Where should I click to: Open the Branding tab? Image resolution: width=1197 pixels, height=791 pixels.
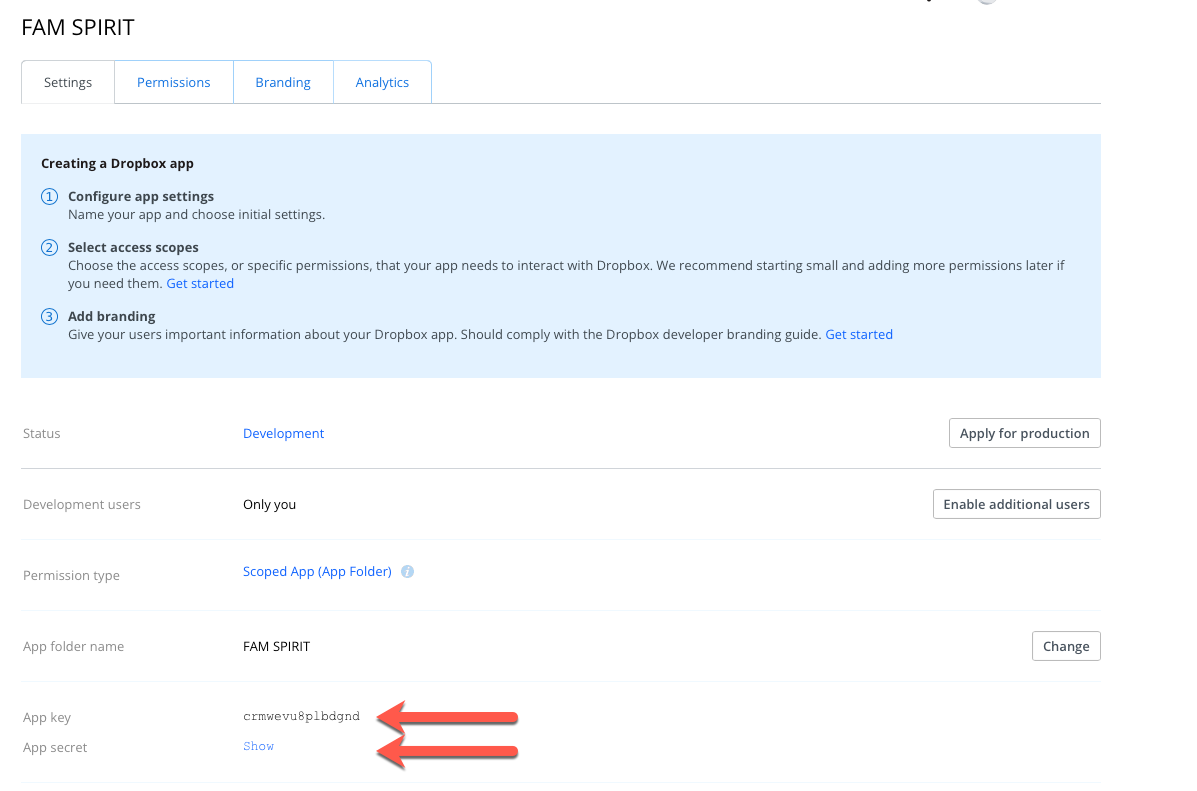pos(282,82)
